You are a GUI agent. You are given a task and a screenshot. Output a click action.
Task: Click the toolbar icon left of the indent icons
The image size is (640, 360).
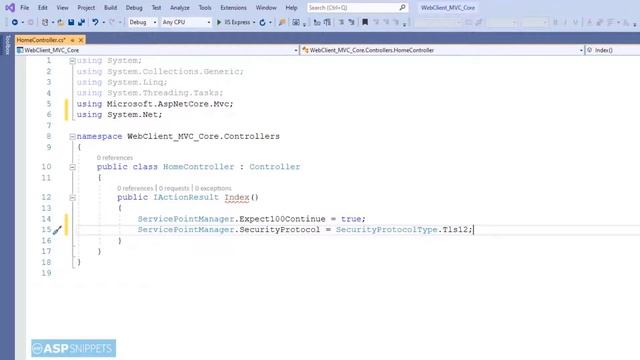coord(296,22)
